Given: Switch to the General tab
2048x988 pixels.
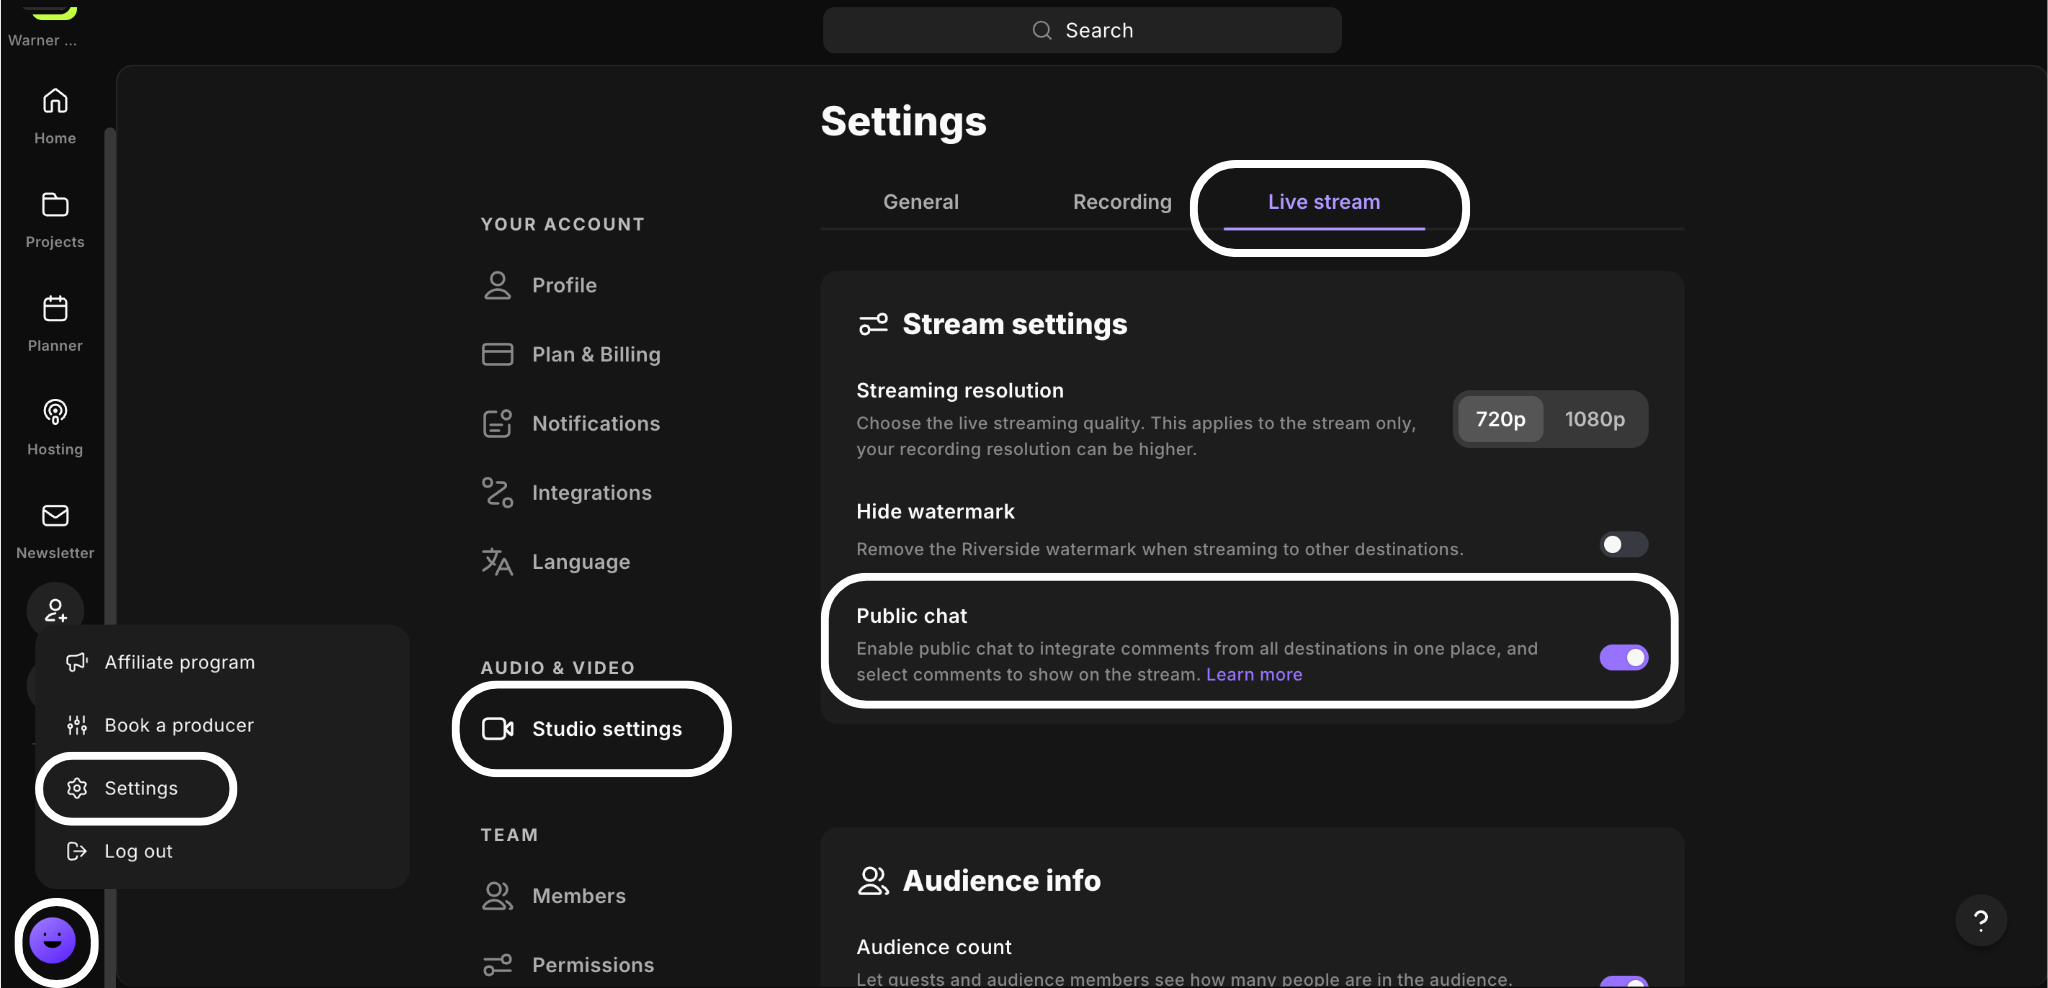Looking at the screenshot, I should (x=920, y=202).
